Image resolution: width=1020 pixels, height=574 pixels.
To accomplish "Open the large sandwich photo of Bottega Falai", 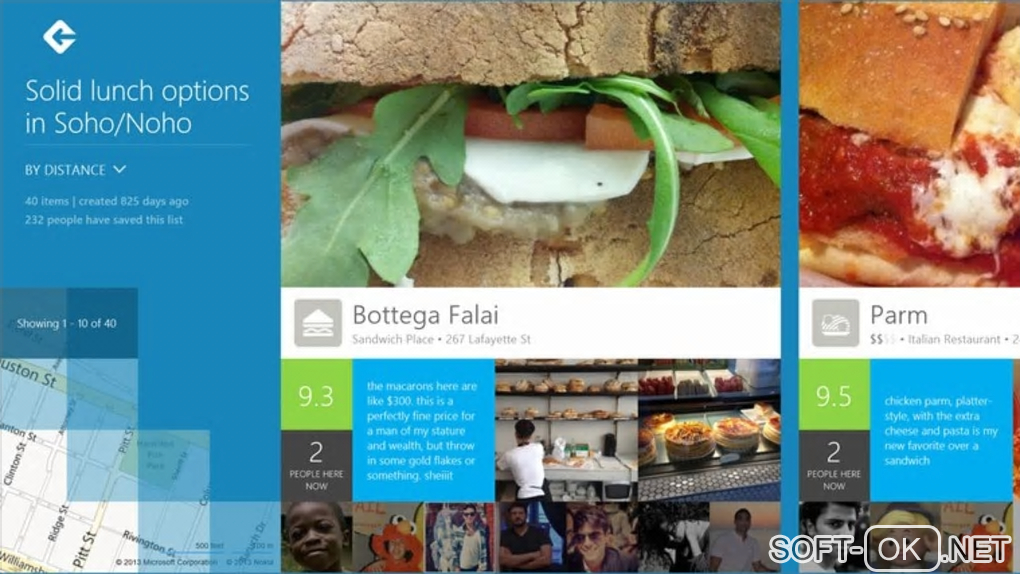I will tap(531, 143).
